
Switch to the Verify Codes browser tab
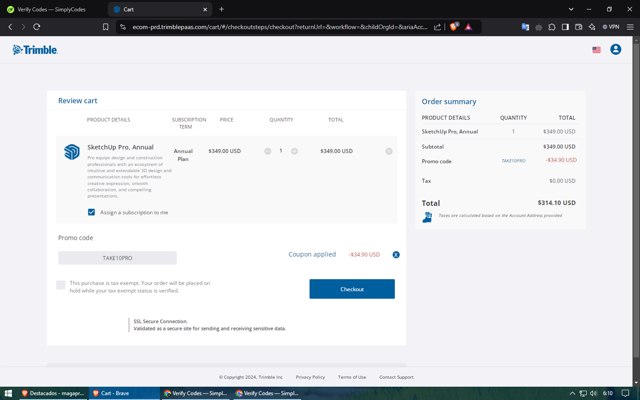49,9
